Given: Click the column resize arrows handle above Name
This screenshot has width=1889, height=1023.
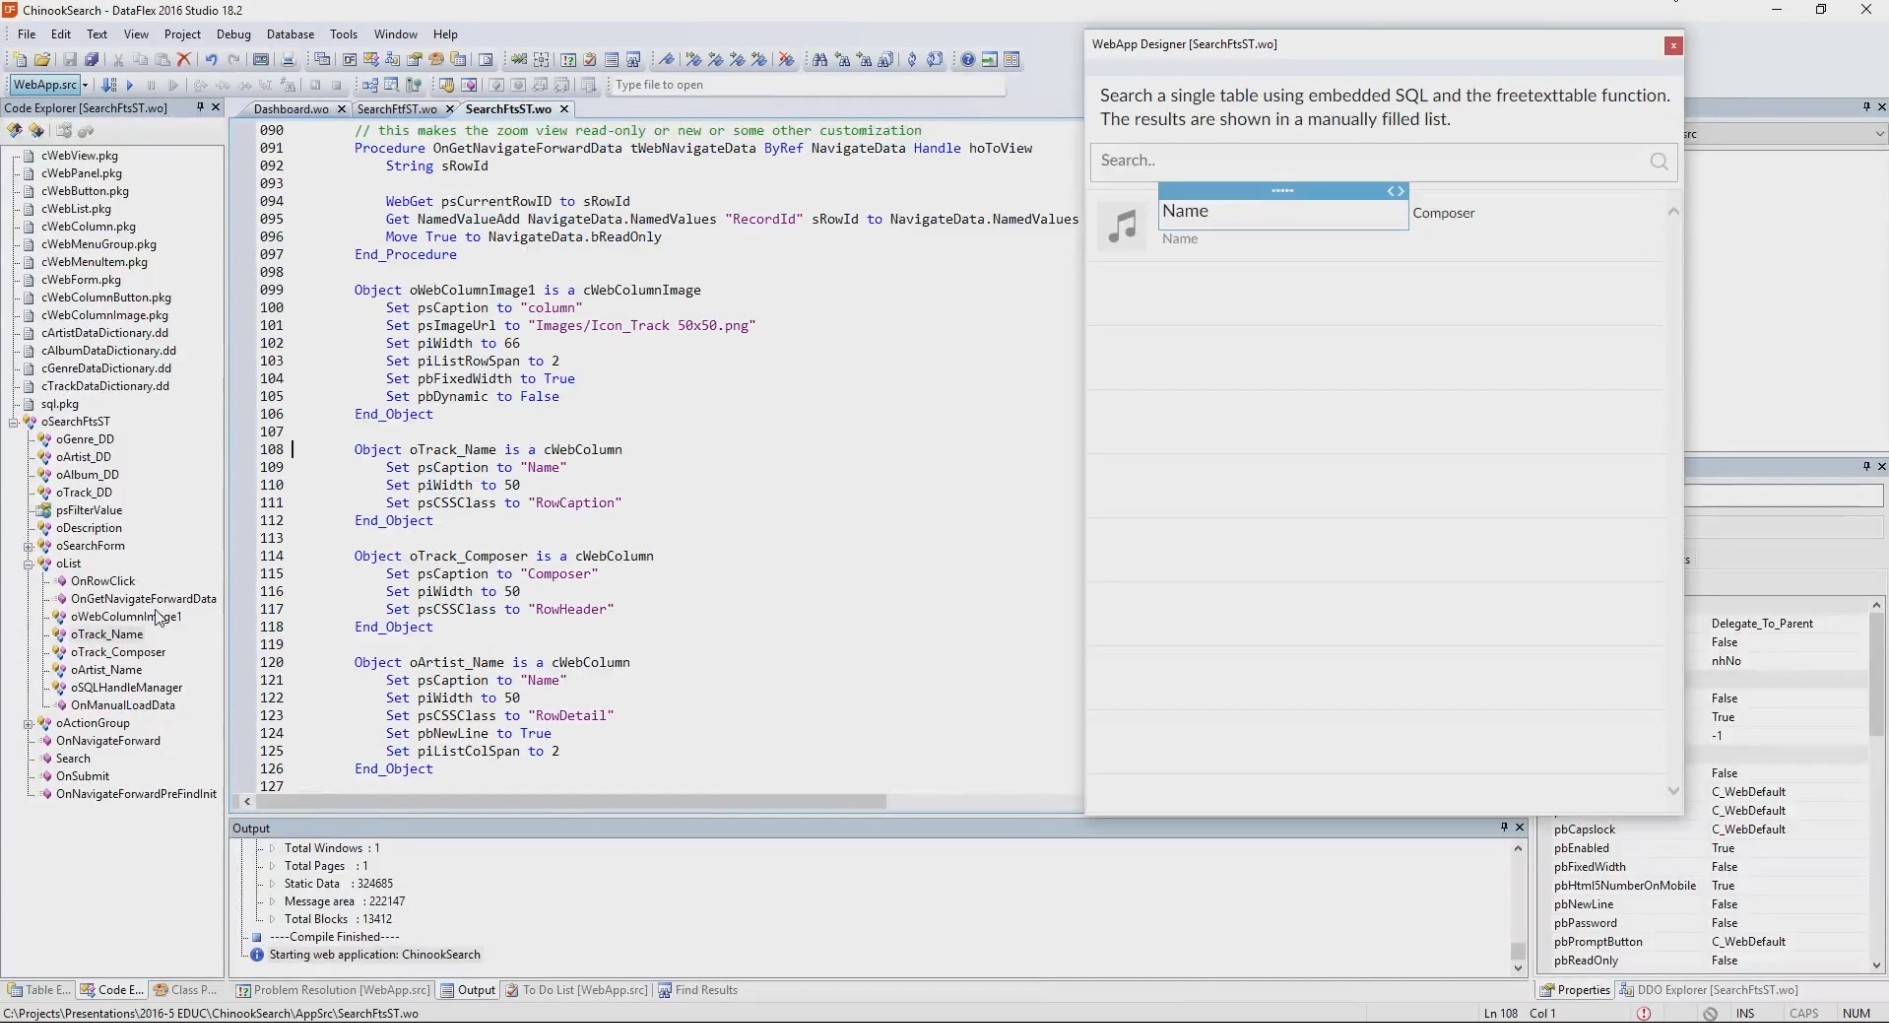Looking at the screenshot, I should click(1395, 191).
